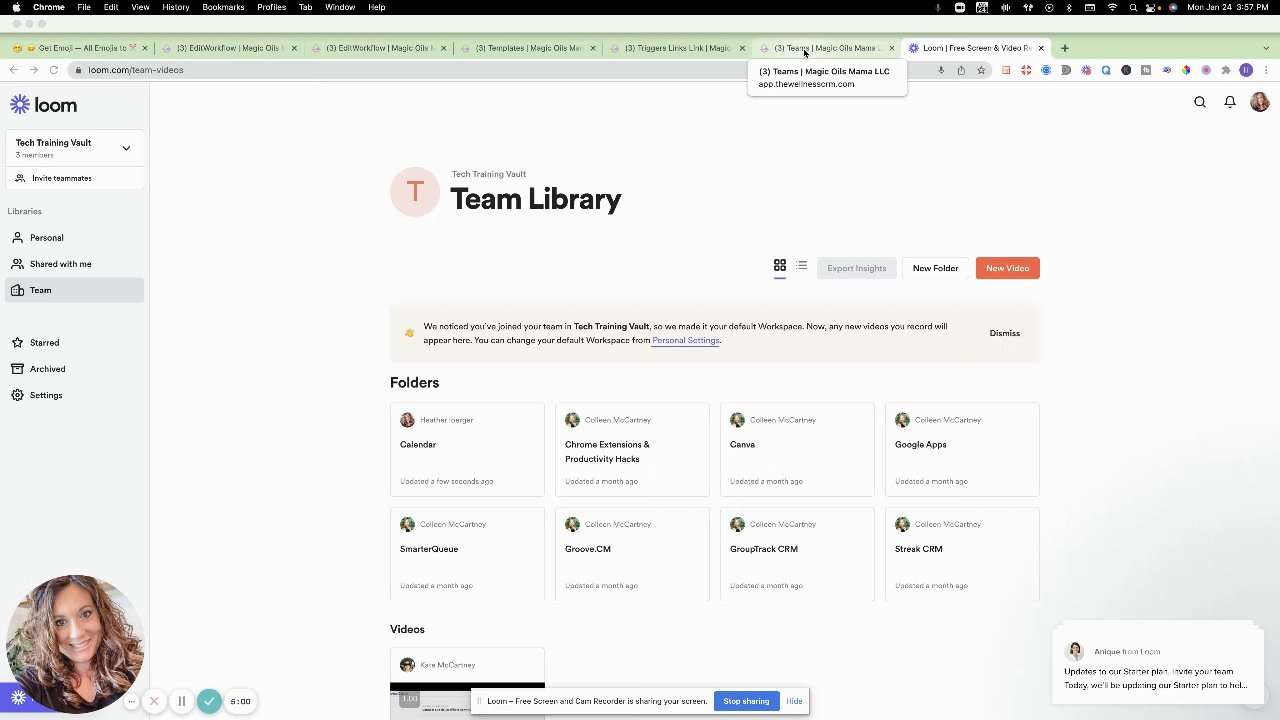
Task: Switch to the Triggers Links tab
Action: (677, 48)
